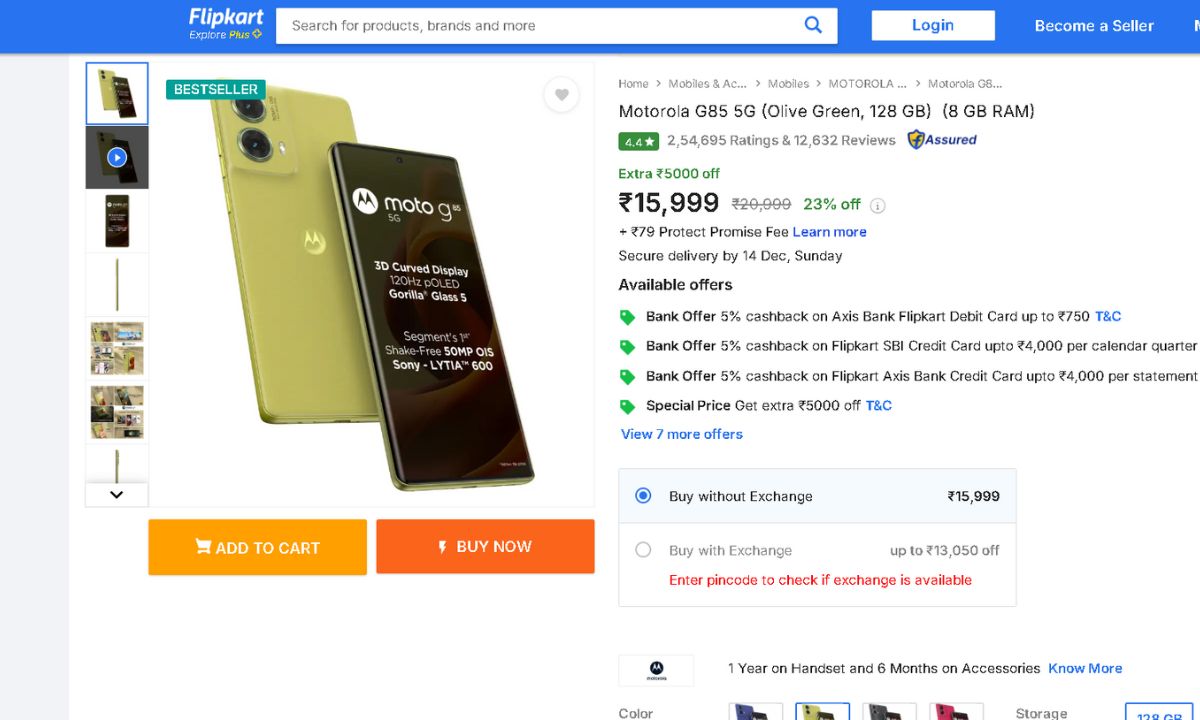This screenshot has width=1200, height=720.
Task: Click the Flipkart Assured badge
Action: [942, 140]
